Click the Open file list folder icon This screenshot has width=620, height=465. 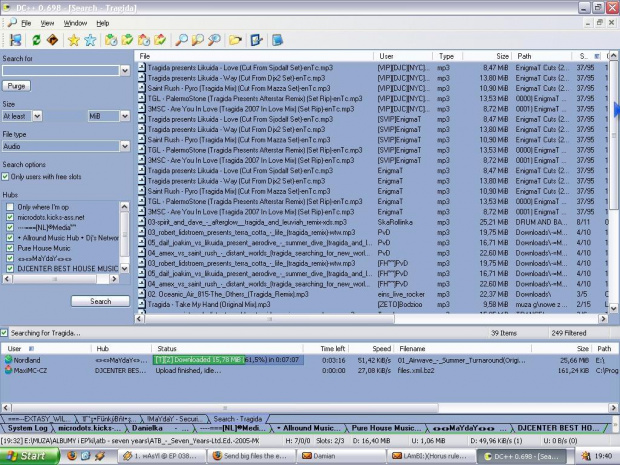point(235,40)
